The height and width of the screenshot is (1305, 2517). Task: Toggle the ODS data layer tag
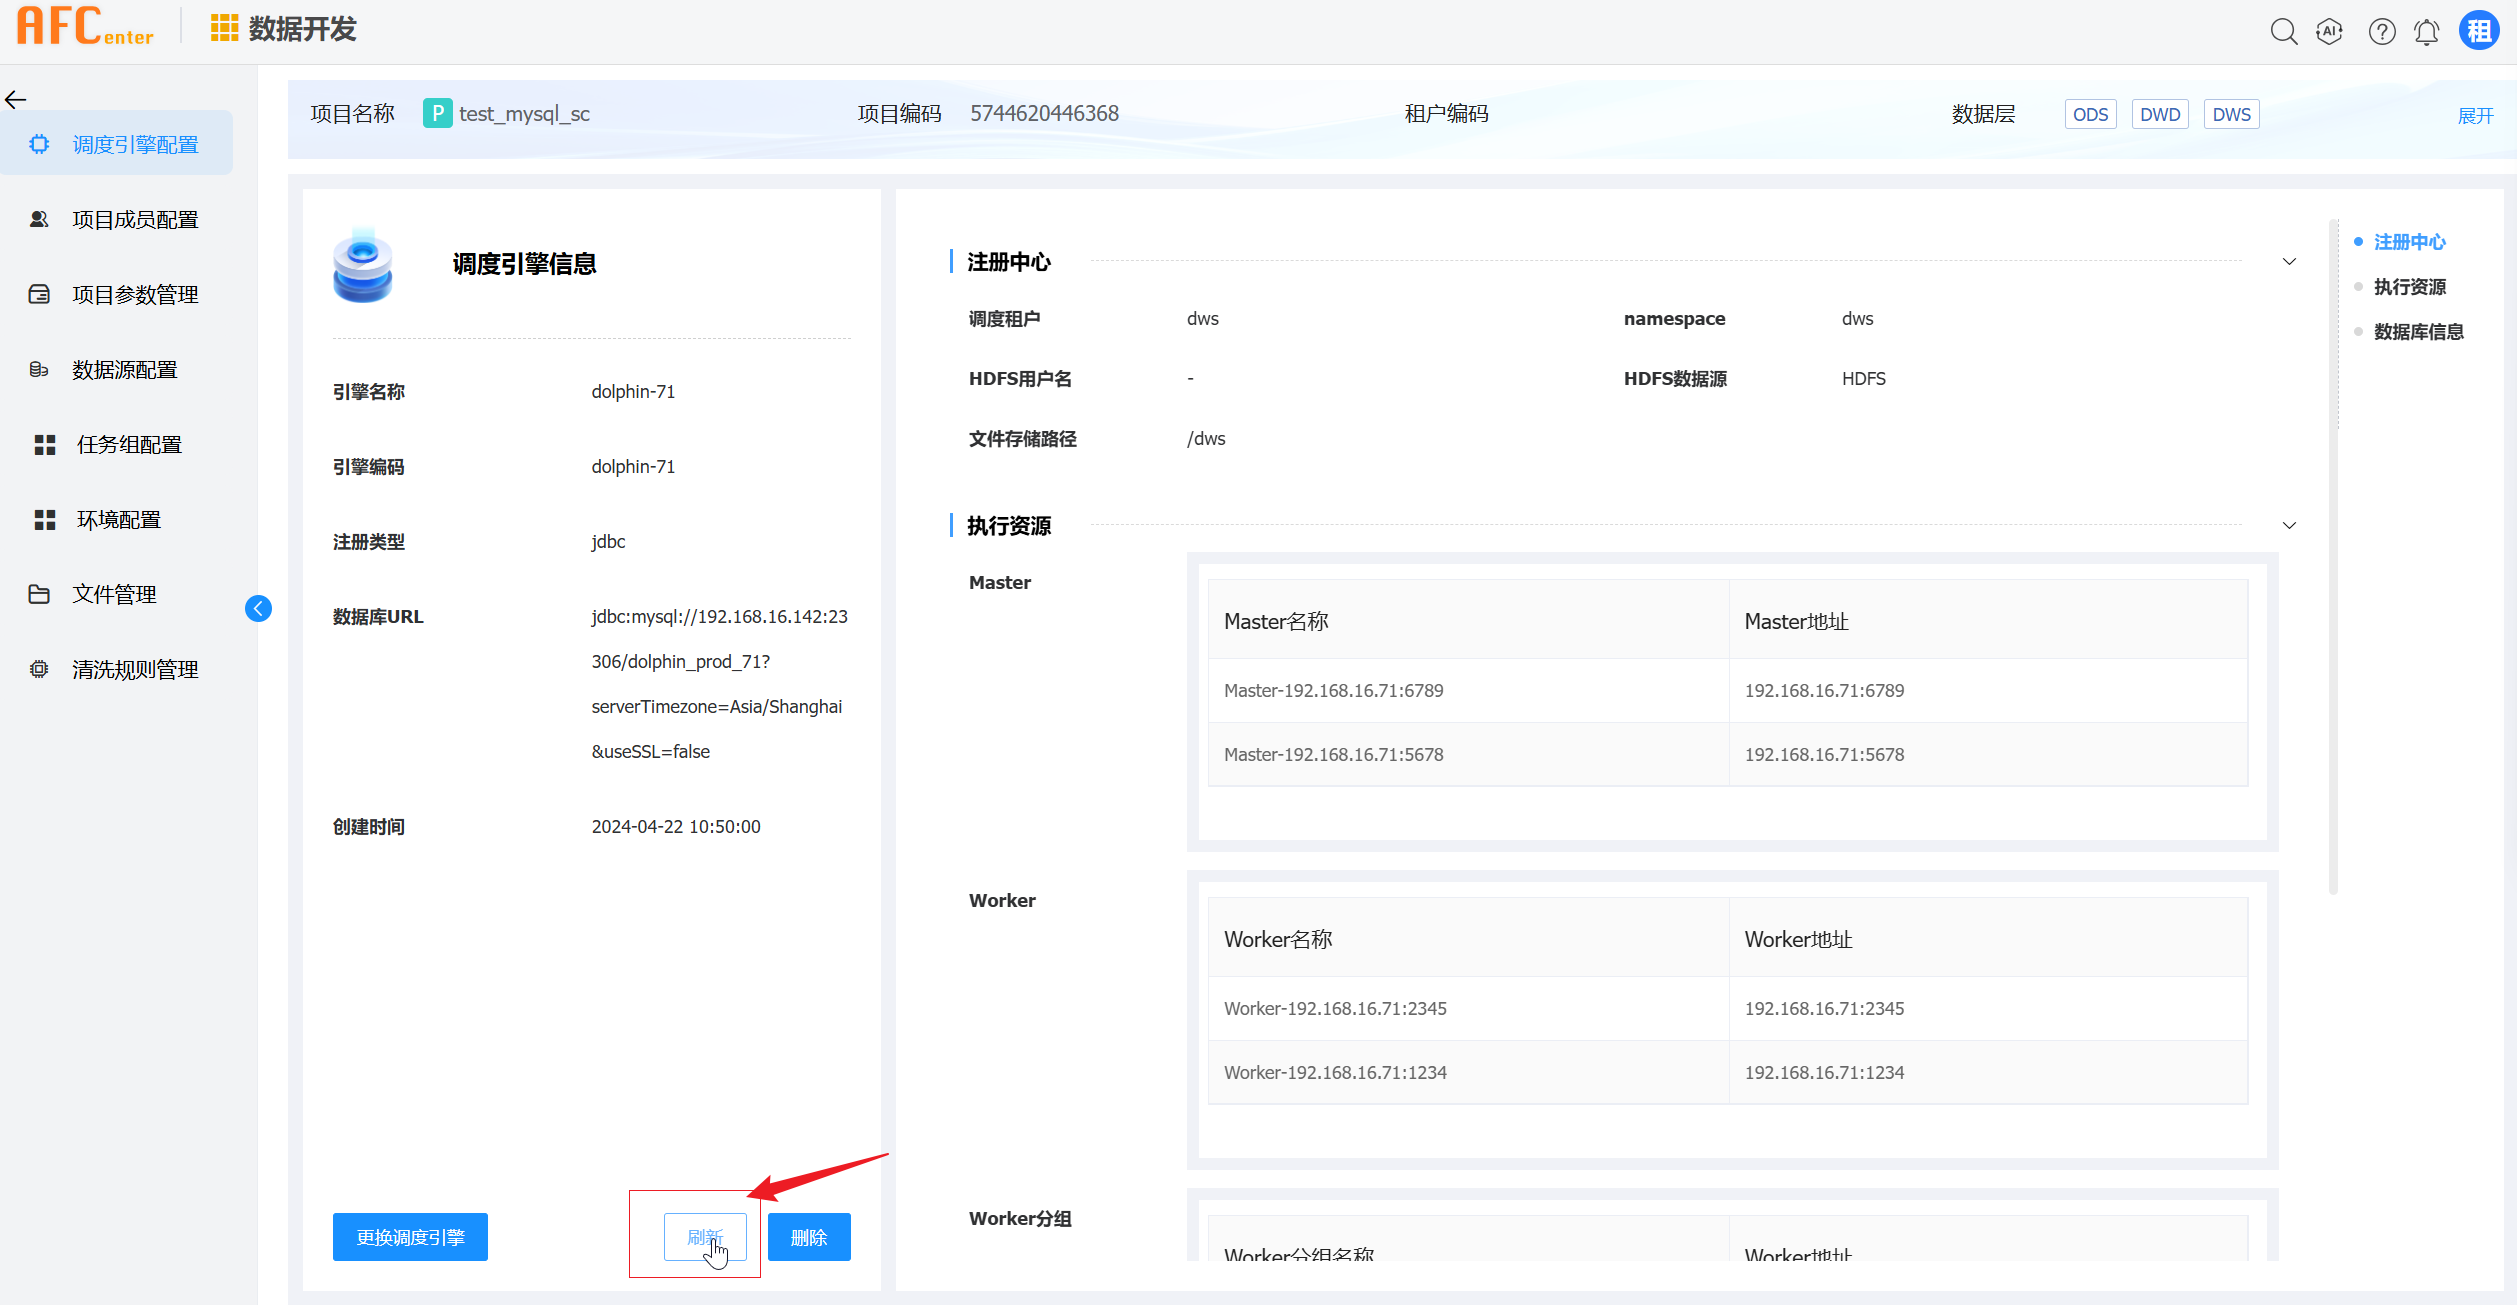point(2090,114)
